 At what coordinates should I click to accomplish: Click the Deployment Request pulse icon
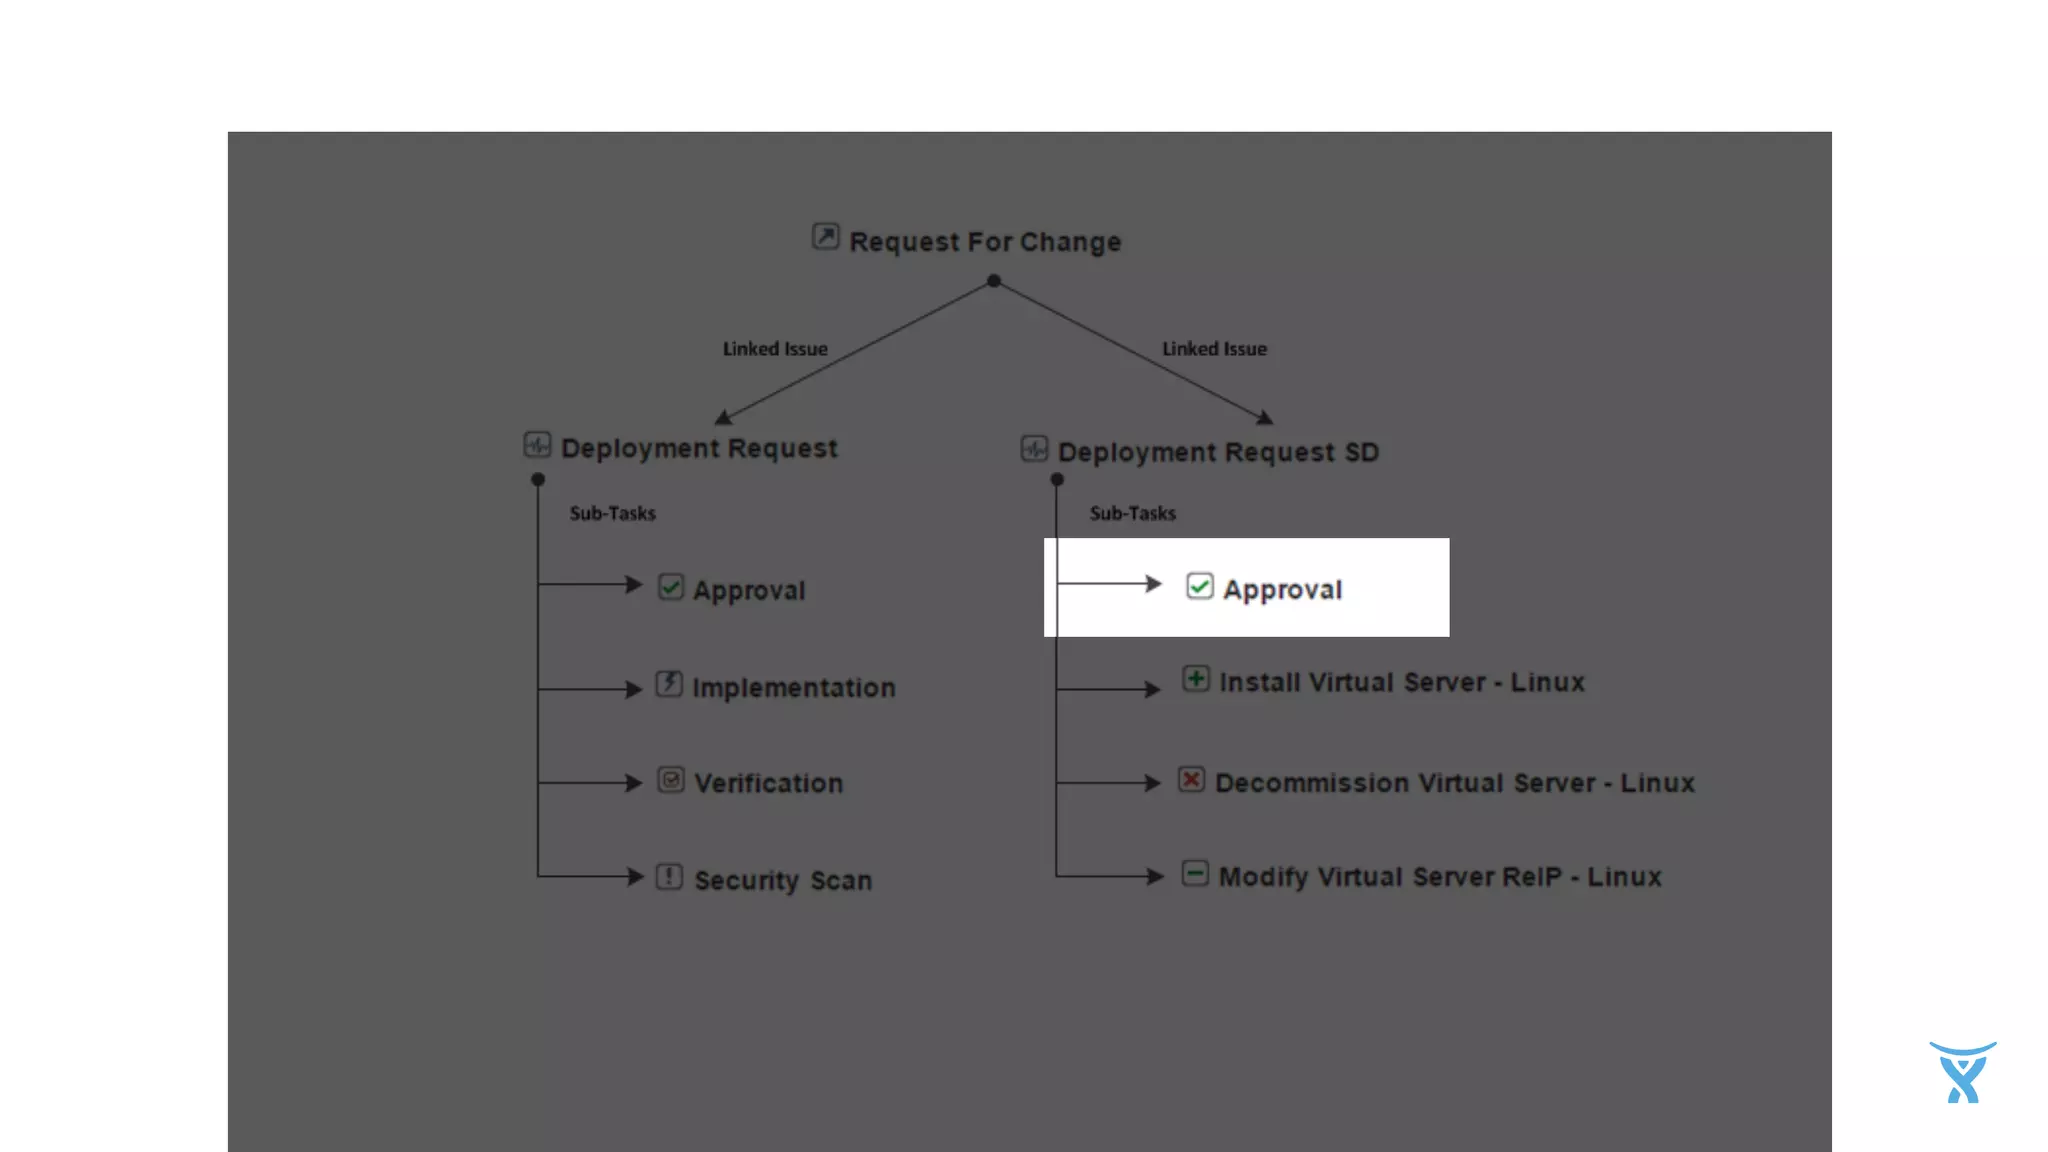point(537,444)
